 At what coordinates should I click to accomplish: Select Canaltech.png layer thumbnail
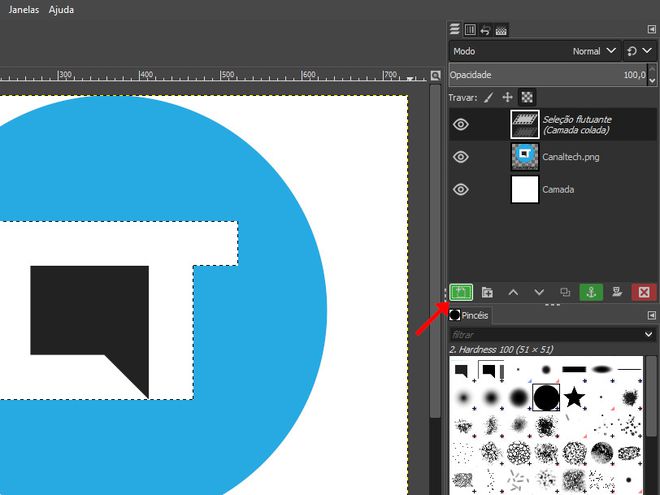[x=524, y=157]
